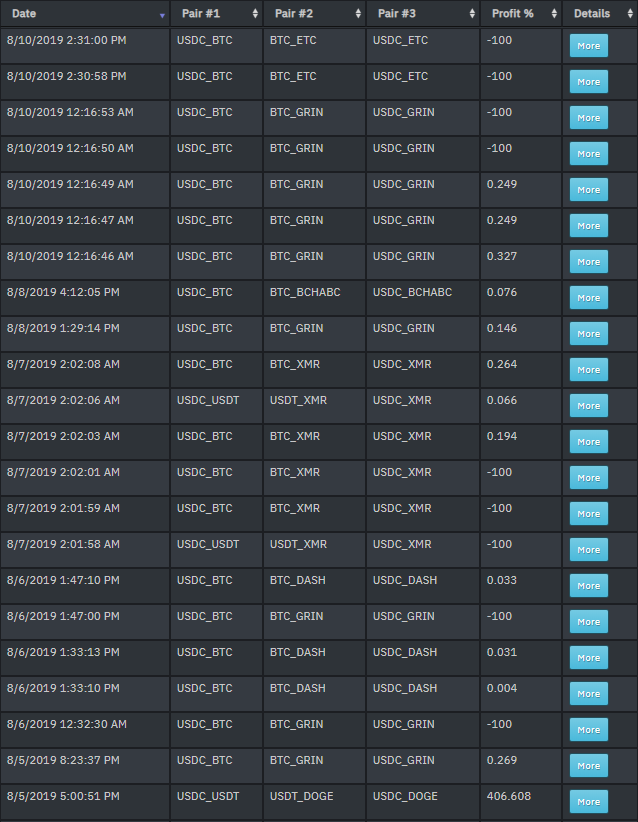Open More for 8/5/2019 8:23:37 PM trade

[x=589, y=765]
